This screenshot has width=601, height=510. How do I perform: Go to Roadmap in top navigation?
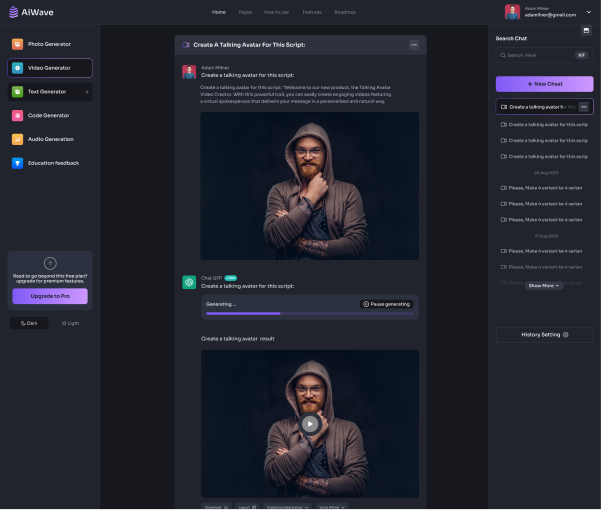[345, 12]
